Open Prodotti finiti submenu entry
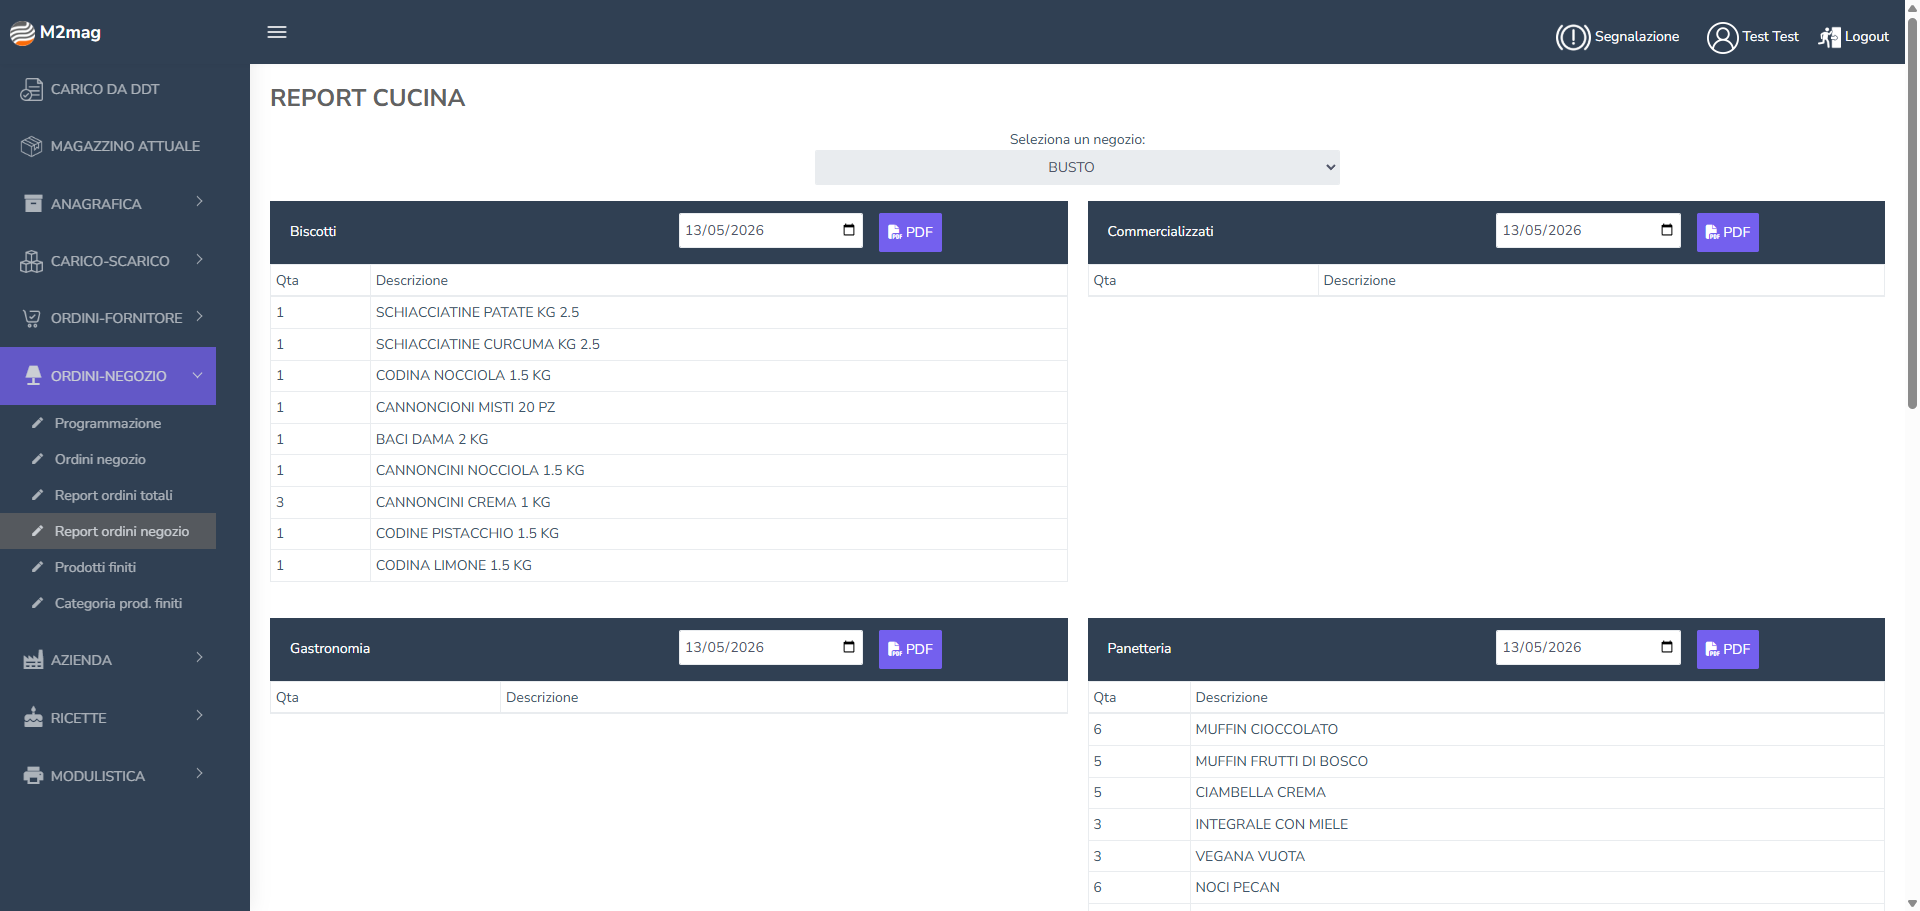This screenshot has height=911, width=1920. click(x=108, y=567)
